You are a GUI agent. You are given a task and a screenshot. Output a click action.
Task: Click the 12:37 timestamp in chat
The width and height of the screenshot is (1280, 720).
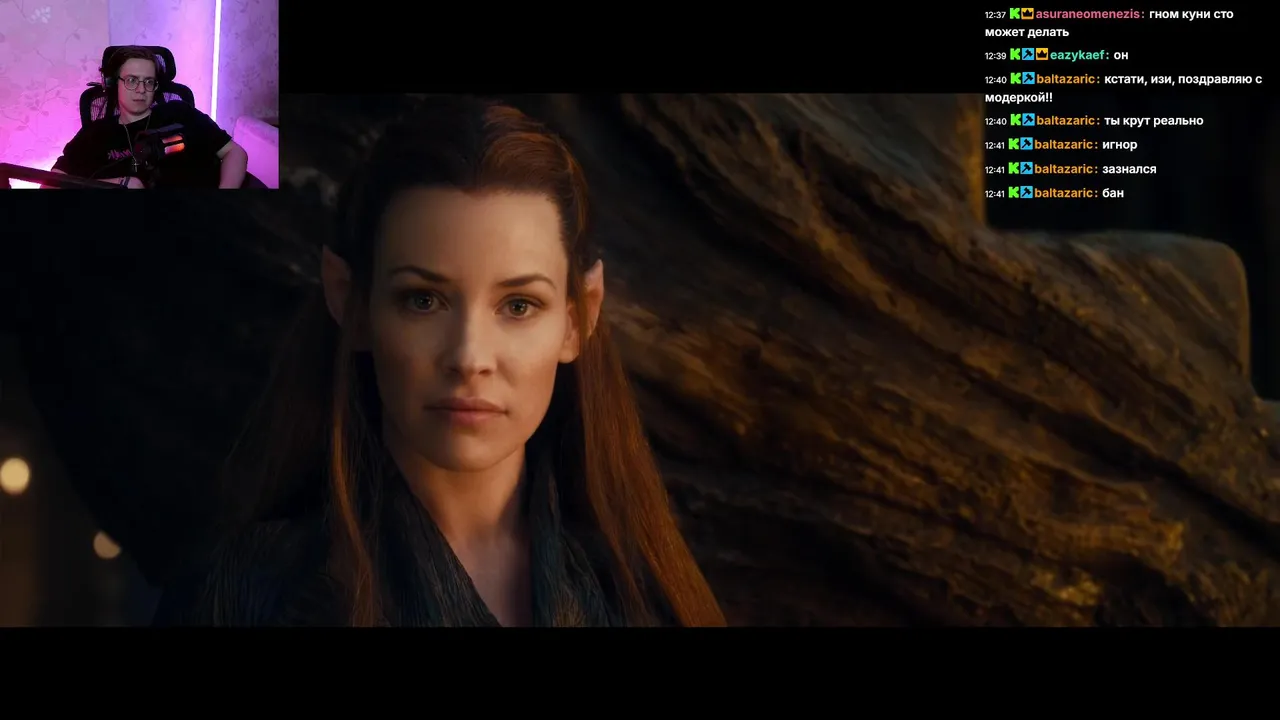[x=995, y=15]
